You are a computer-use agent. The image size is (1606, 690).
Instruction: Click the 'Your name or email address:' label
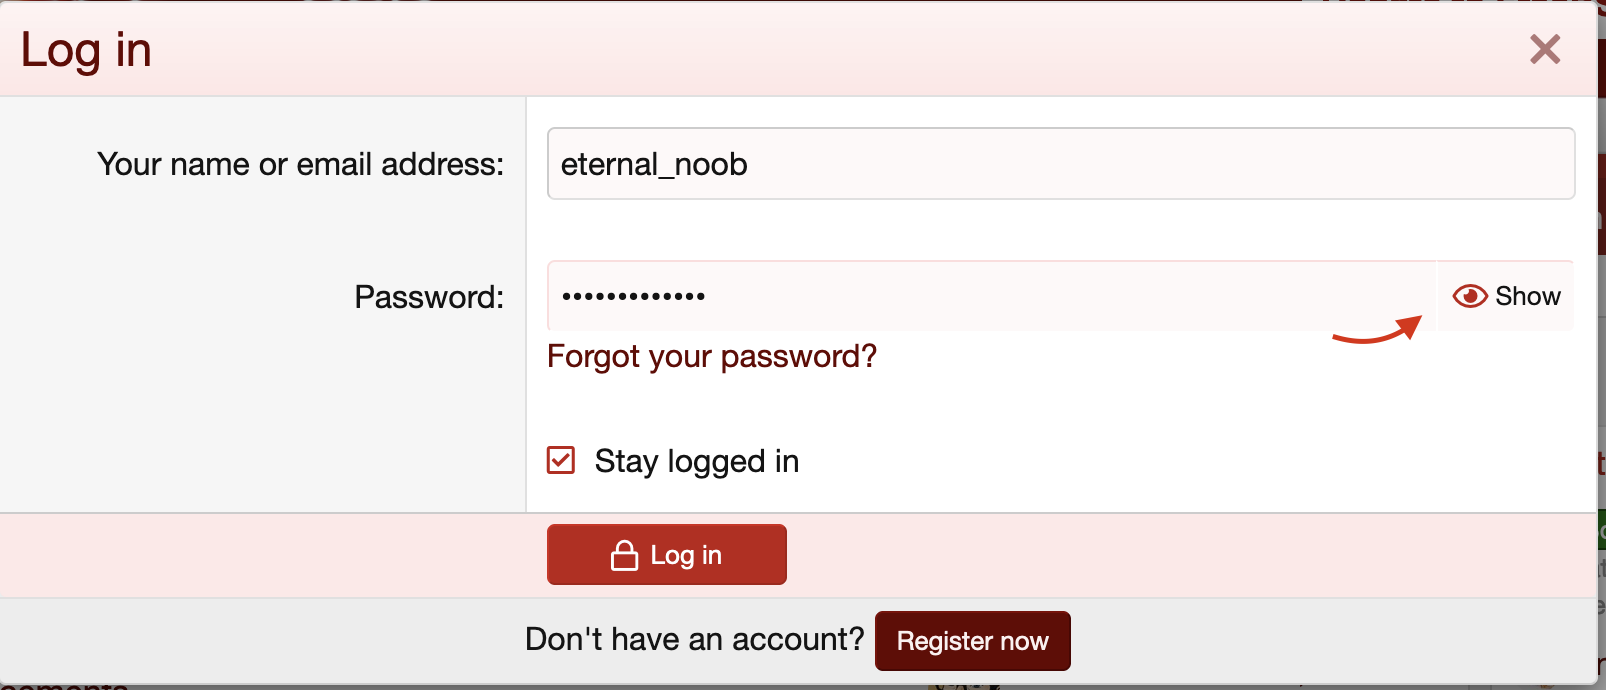(300, 164)
